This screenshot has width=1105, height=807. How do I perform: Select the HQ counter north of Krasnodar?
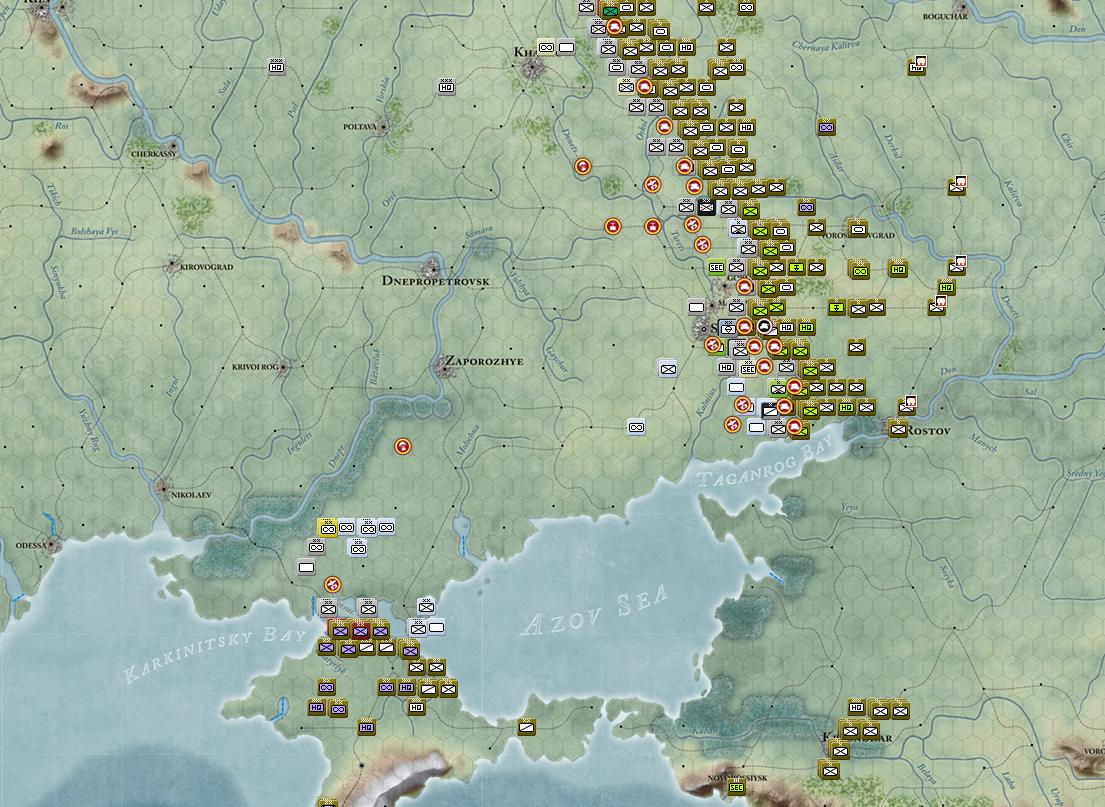pyautogui.click(x=856, y=707)
